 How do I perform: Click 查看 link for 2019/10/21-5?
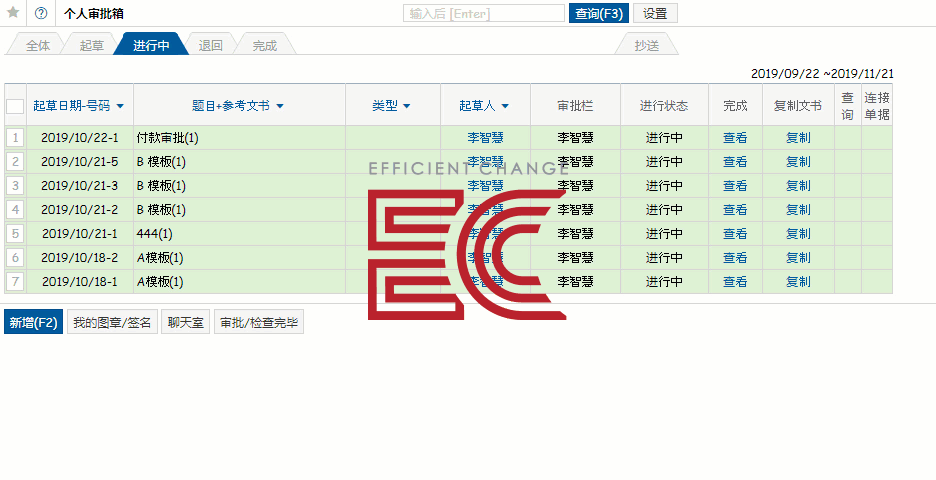pyautogui.click(x=735, y=162)
